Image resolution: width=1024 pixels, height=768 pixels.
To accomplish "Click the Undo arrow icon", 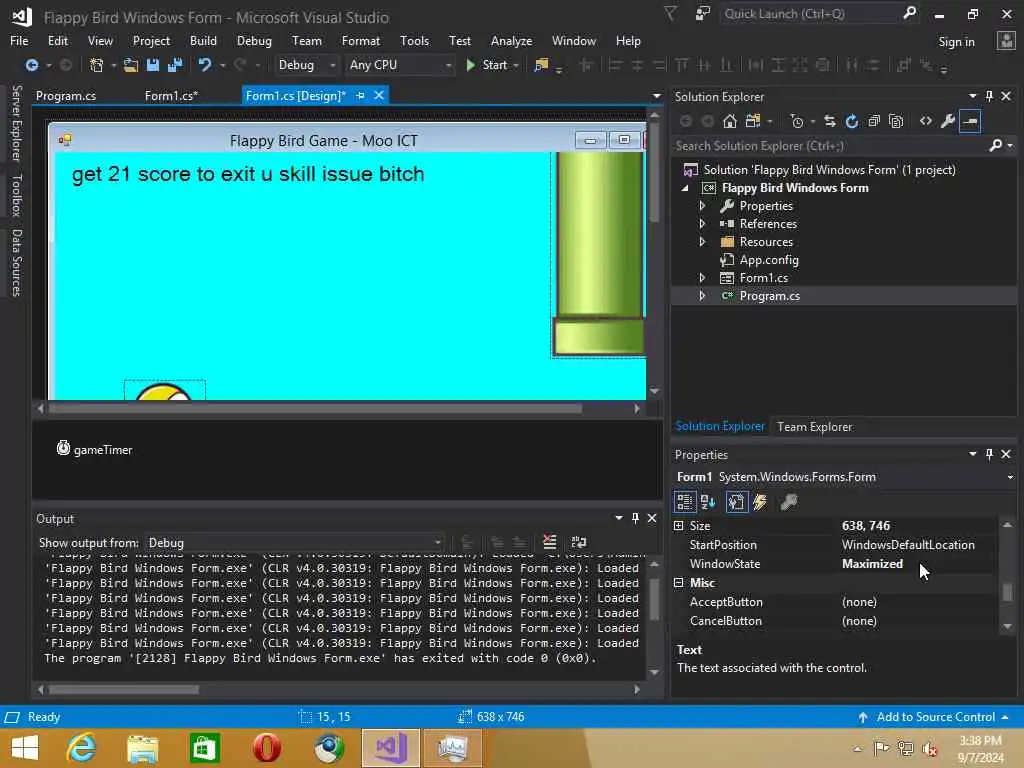I will click(204, 65).
